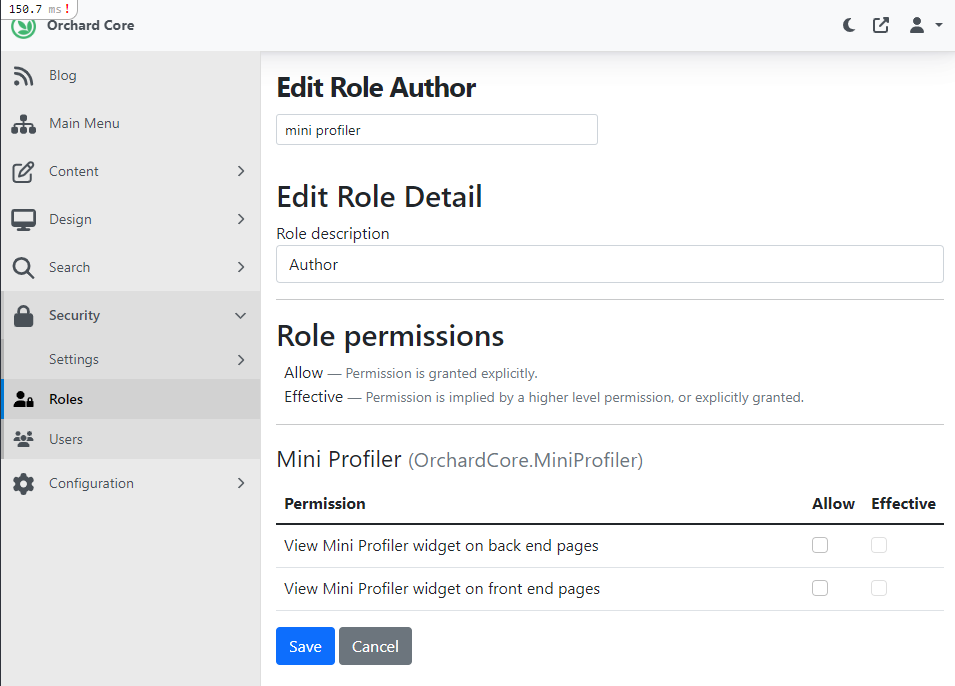The width and height of the screenshot is (955, 686).
Task: Expand the Design chevron
Action: click(241, 219)
